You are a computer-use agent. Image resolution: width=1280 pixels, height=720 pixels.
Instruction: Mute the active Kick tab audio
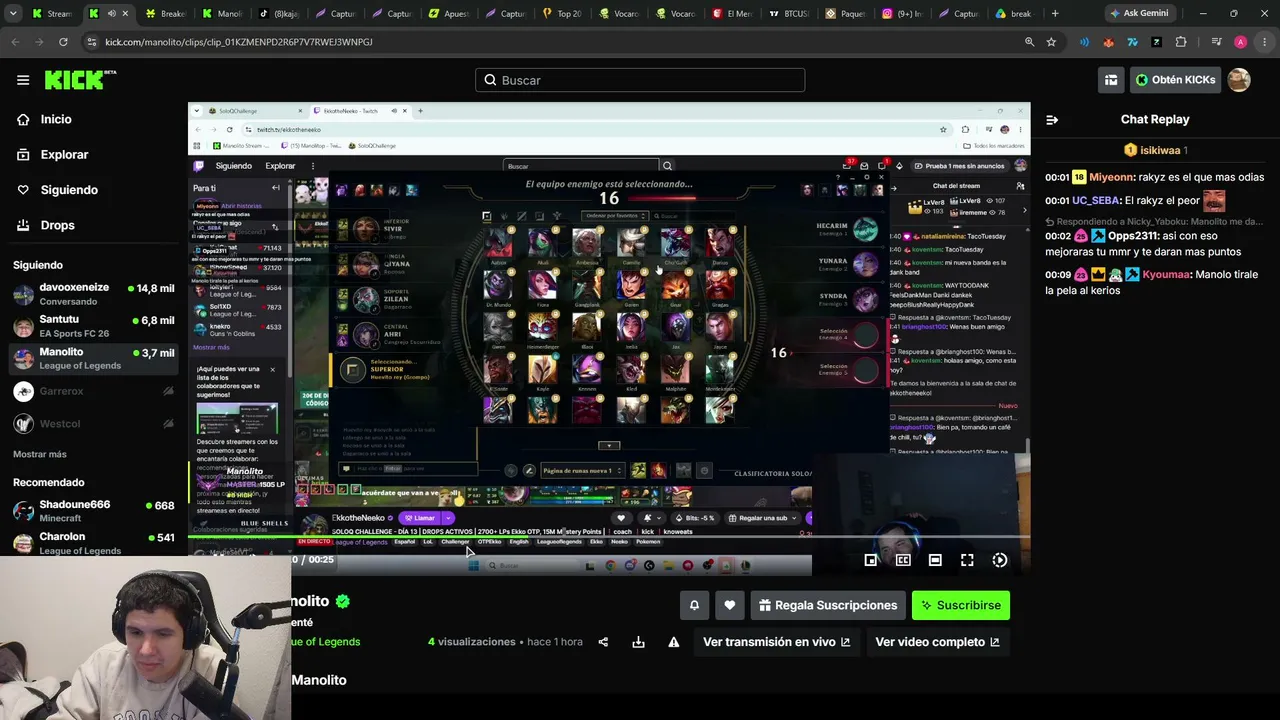(111, 14)
